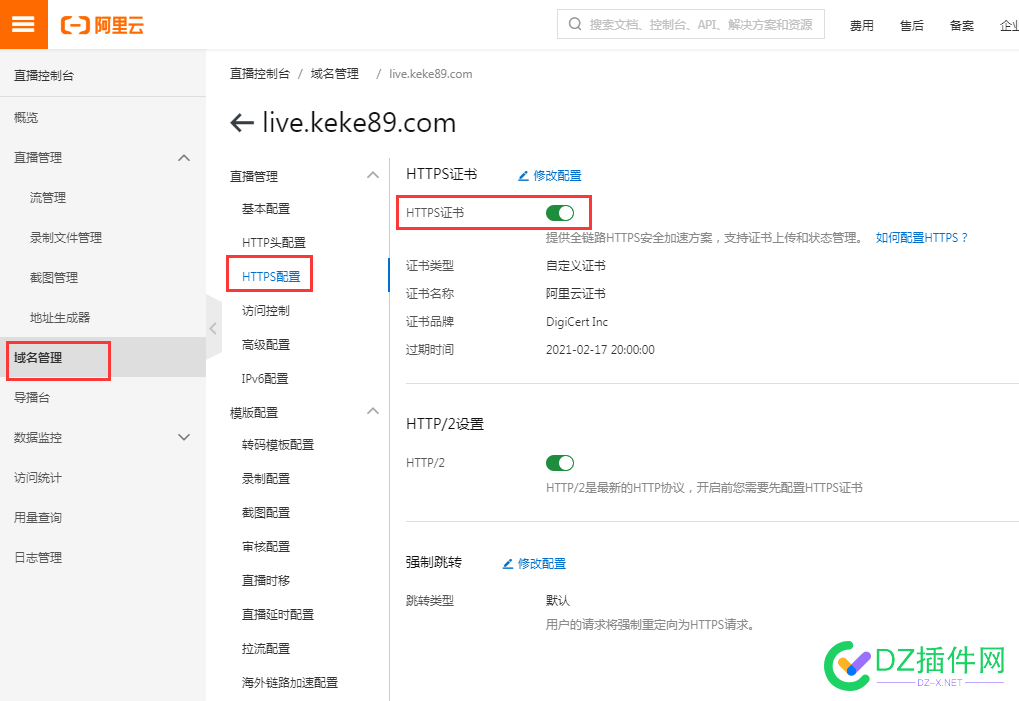This screenshot has height=701, width=1019.
Task: Expand the 数据监控 section
Action: (184, 437)
